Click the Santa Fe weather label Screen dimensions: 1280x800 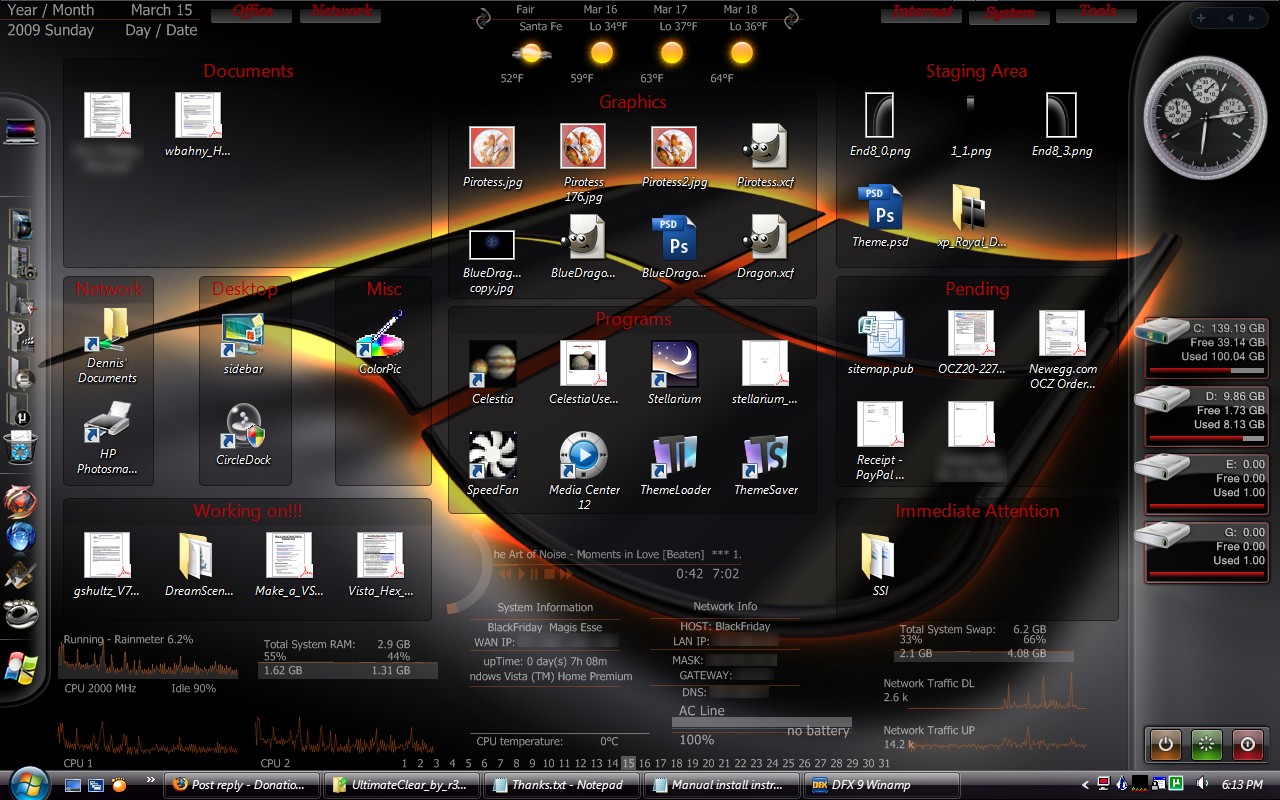(541, 26)
